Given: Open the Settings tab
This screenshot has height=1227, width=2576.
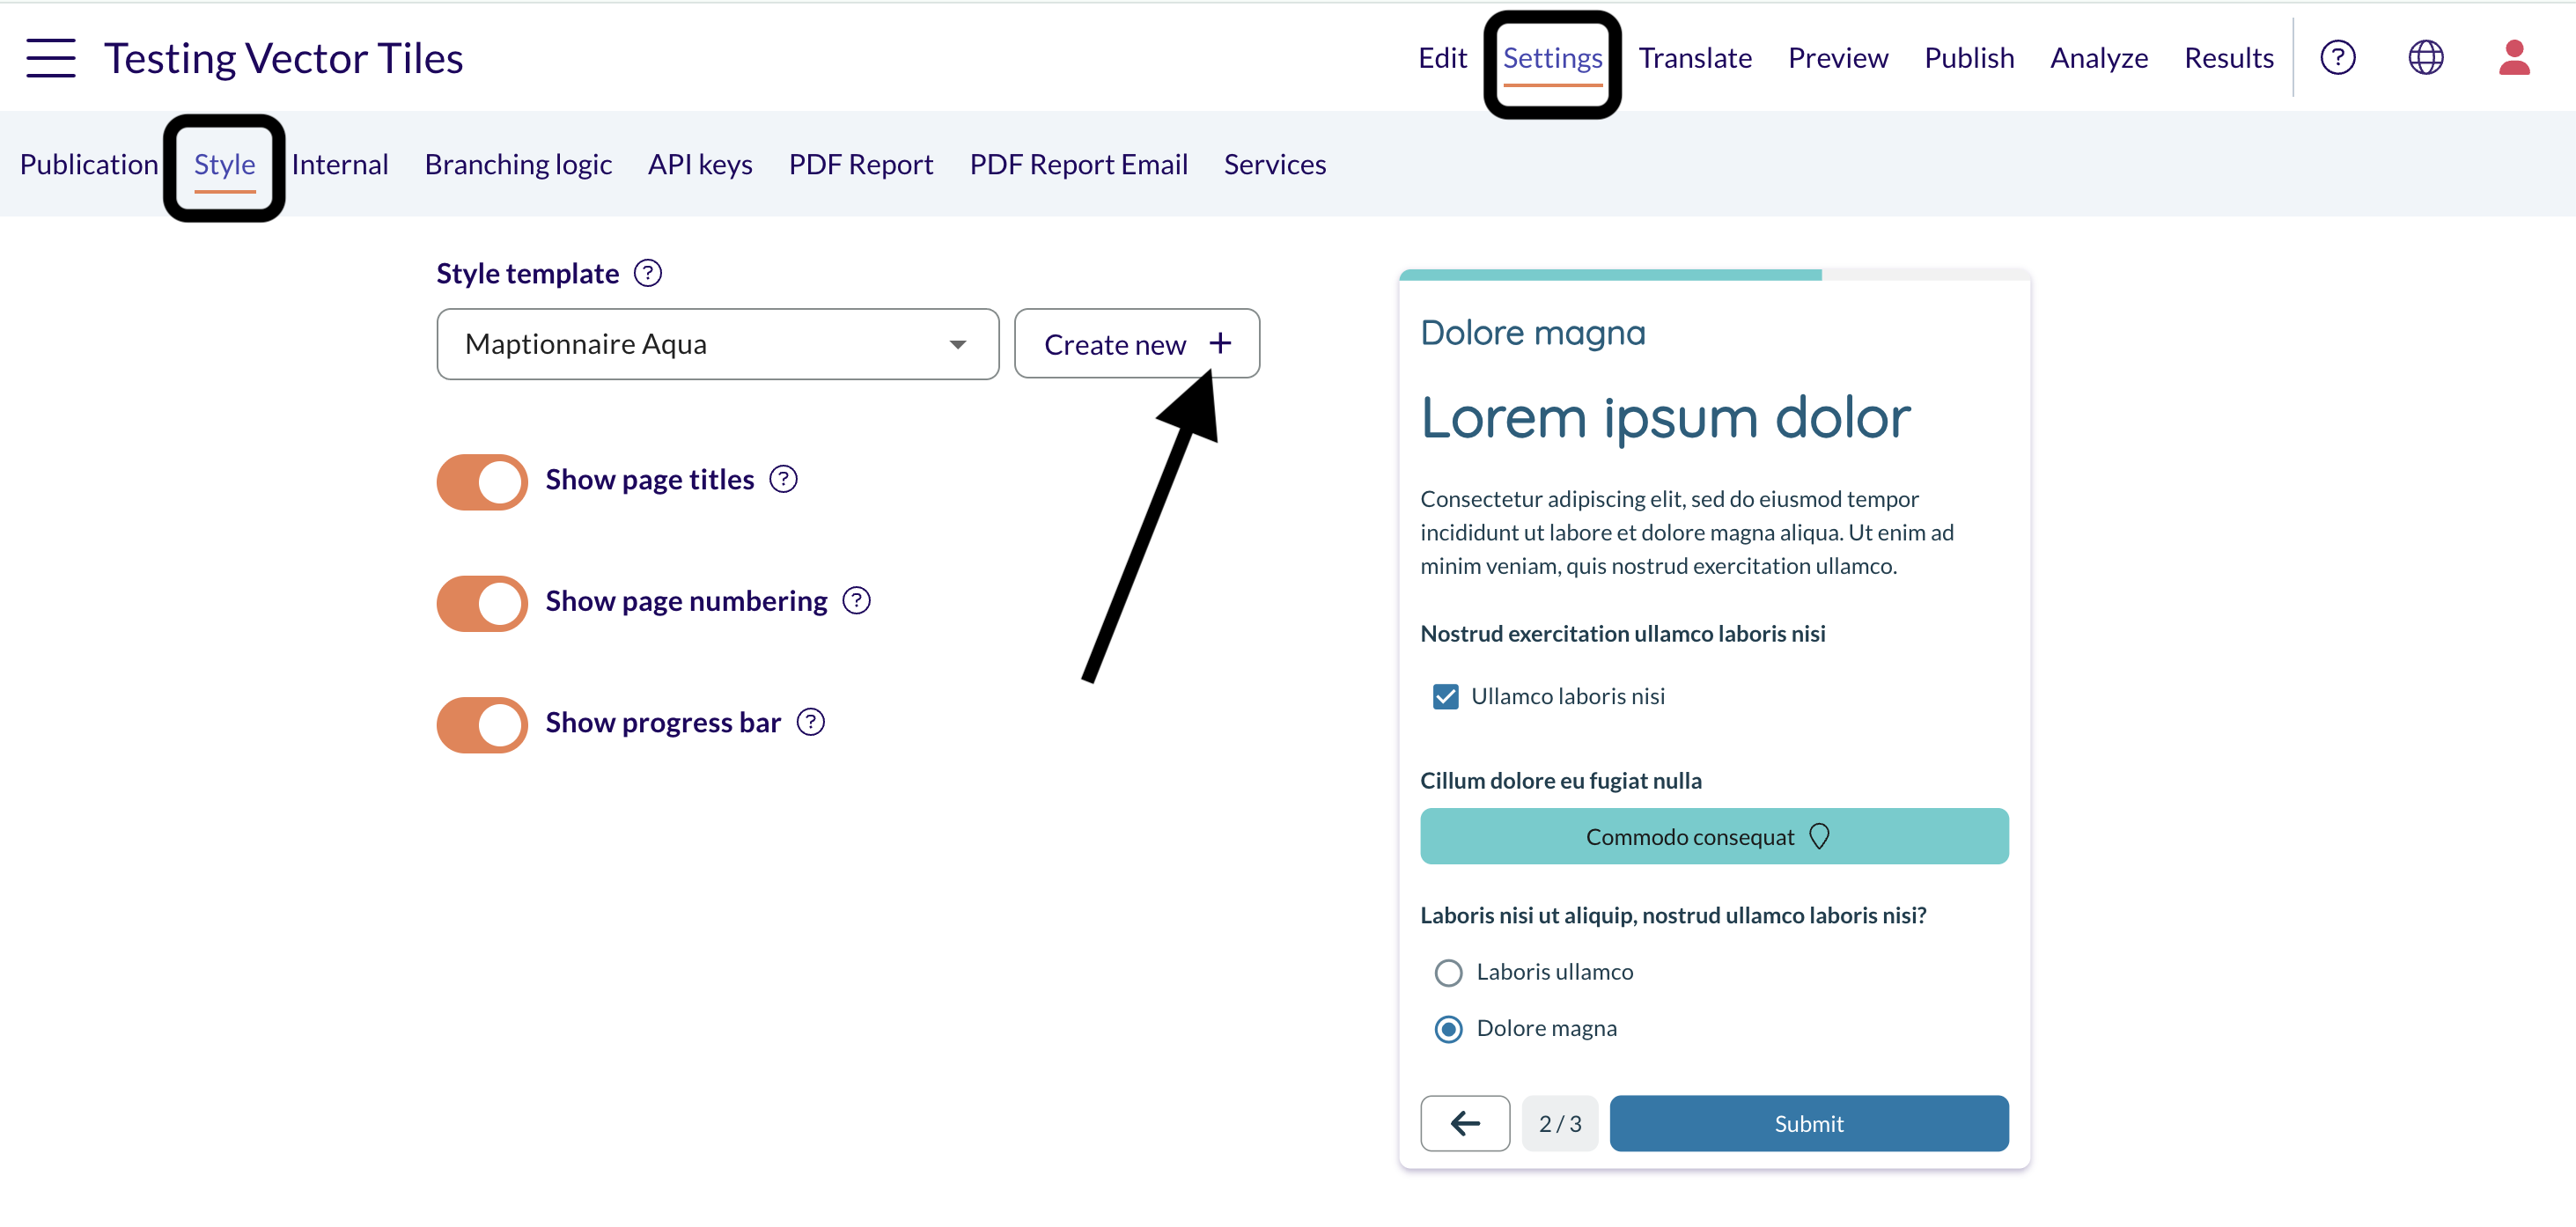Looking at the screenshot, I should (1552, 58).
